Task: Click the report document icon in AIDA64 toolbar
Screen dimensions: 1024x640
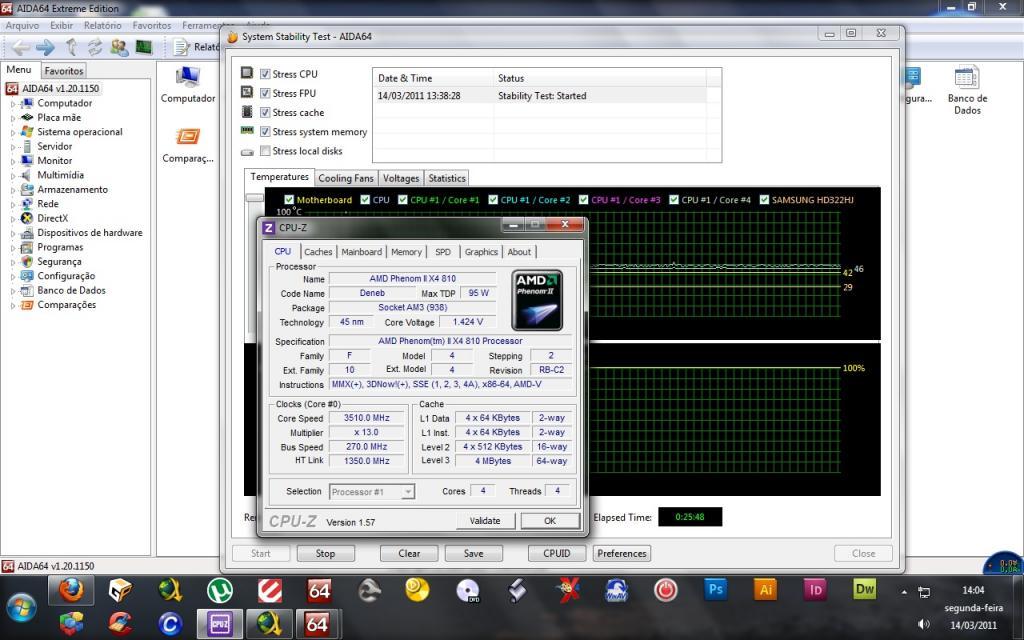Action: [181, 47]
